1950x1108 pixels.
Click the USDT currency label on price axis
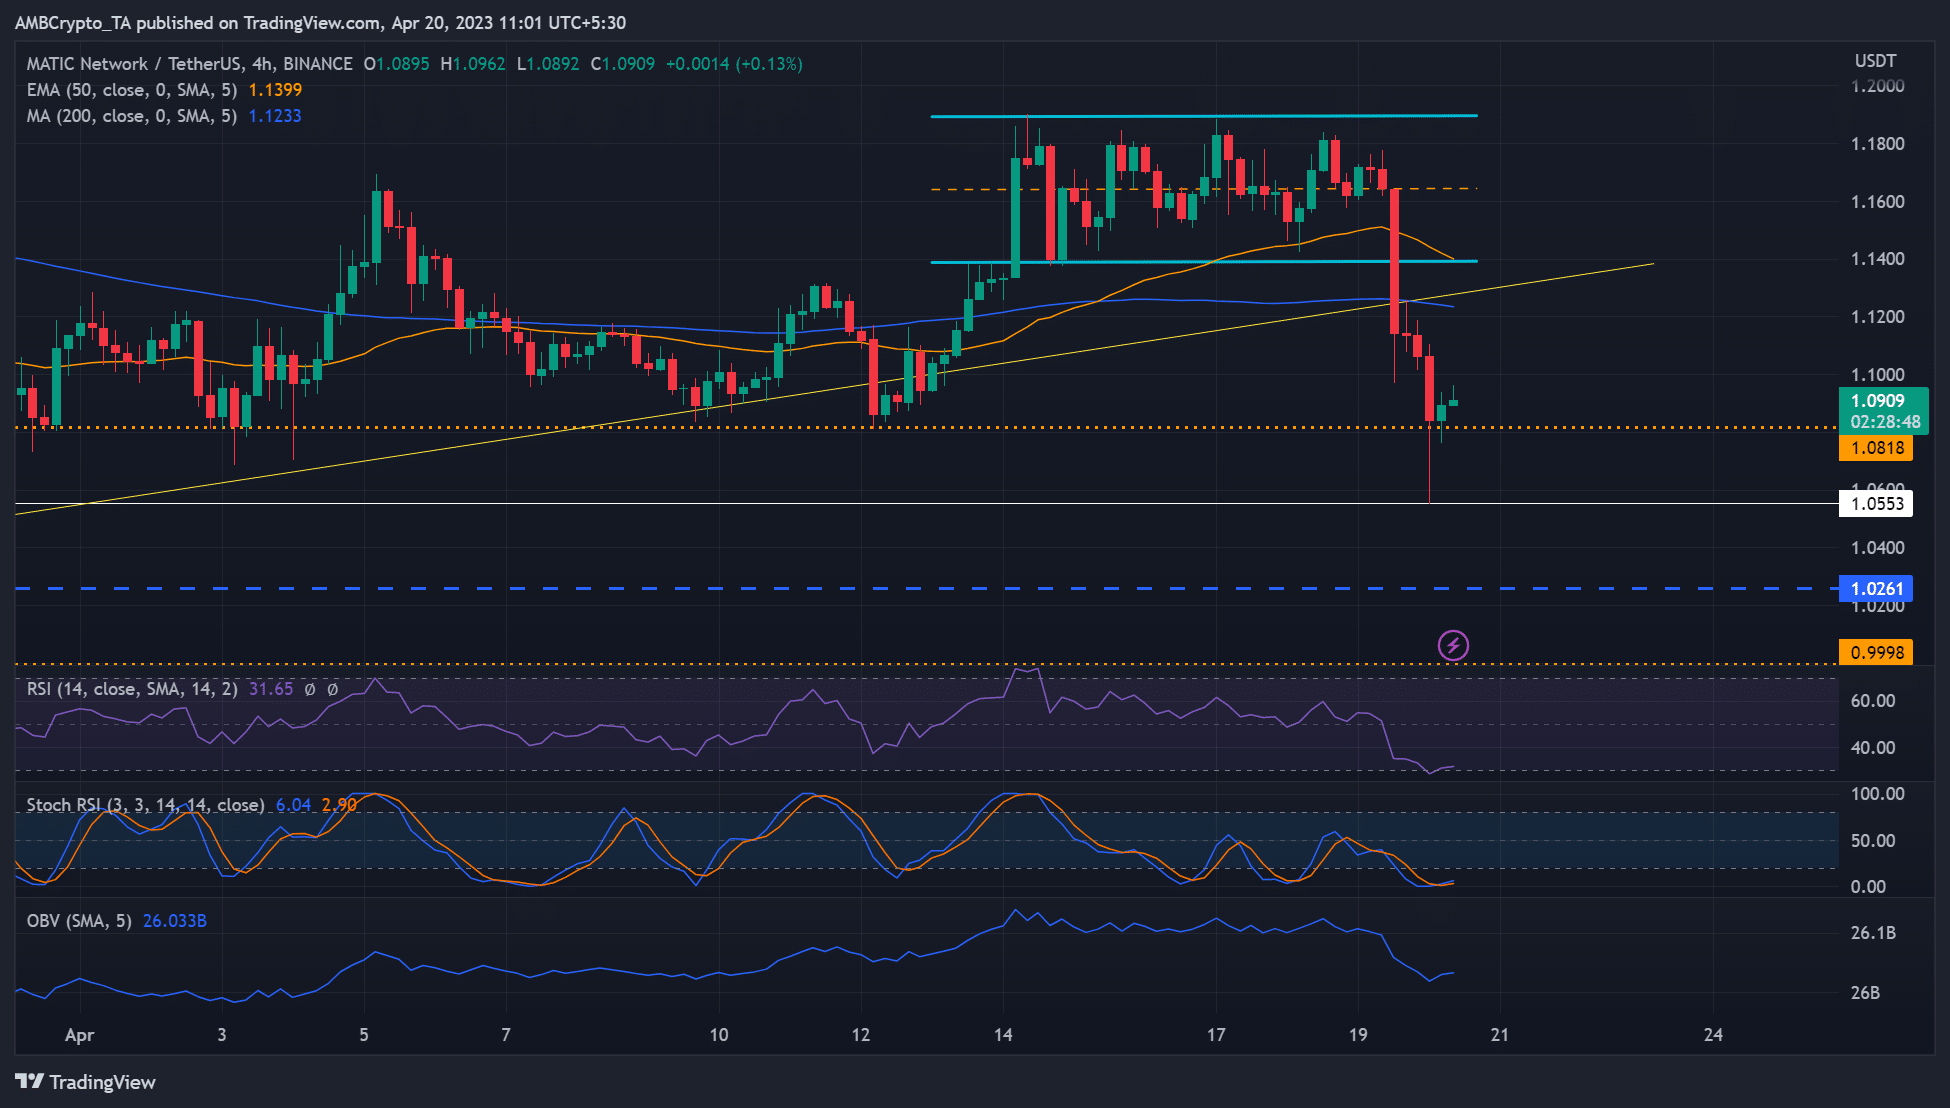(x=1875, y=61)
